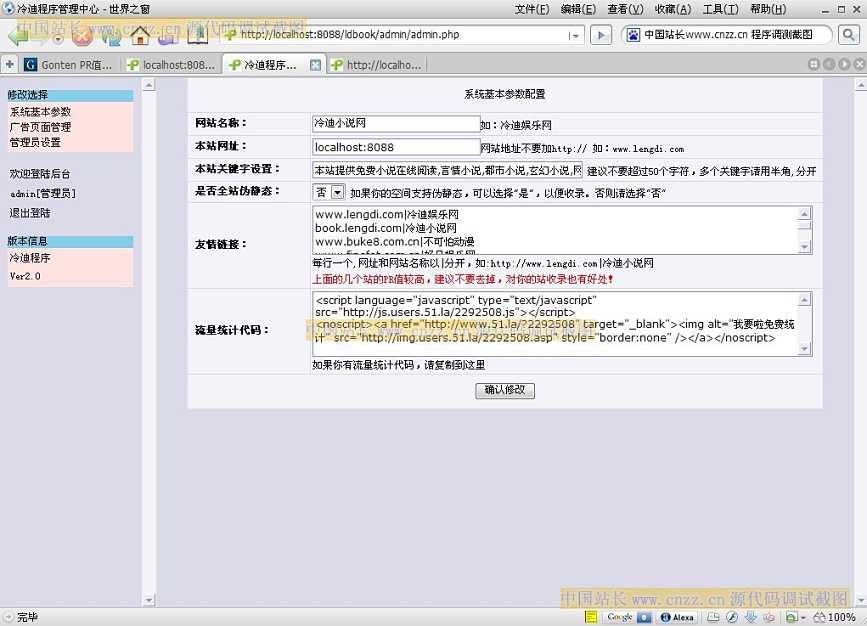
Task: Switch to the Gonten PR值 tab
Action: pyautogui.click(x=69, y=65)
